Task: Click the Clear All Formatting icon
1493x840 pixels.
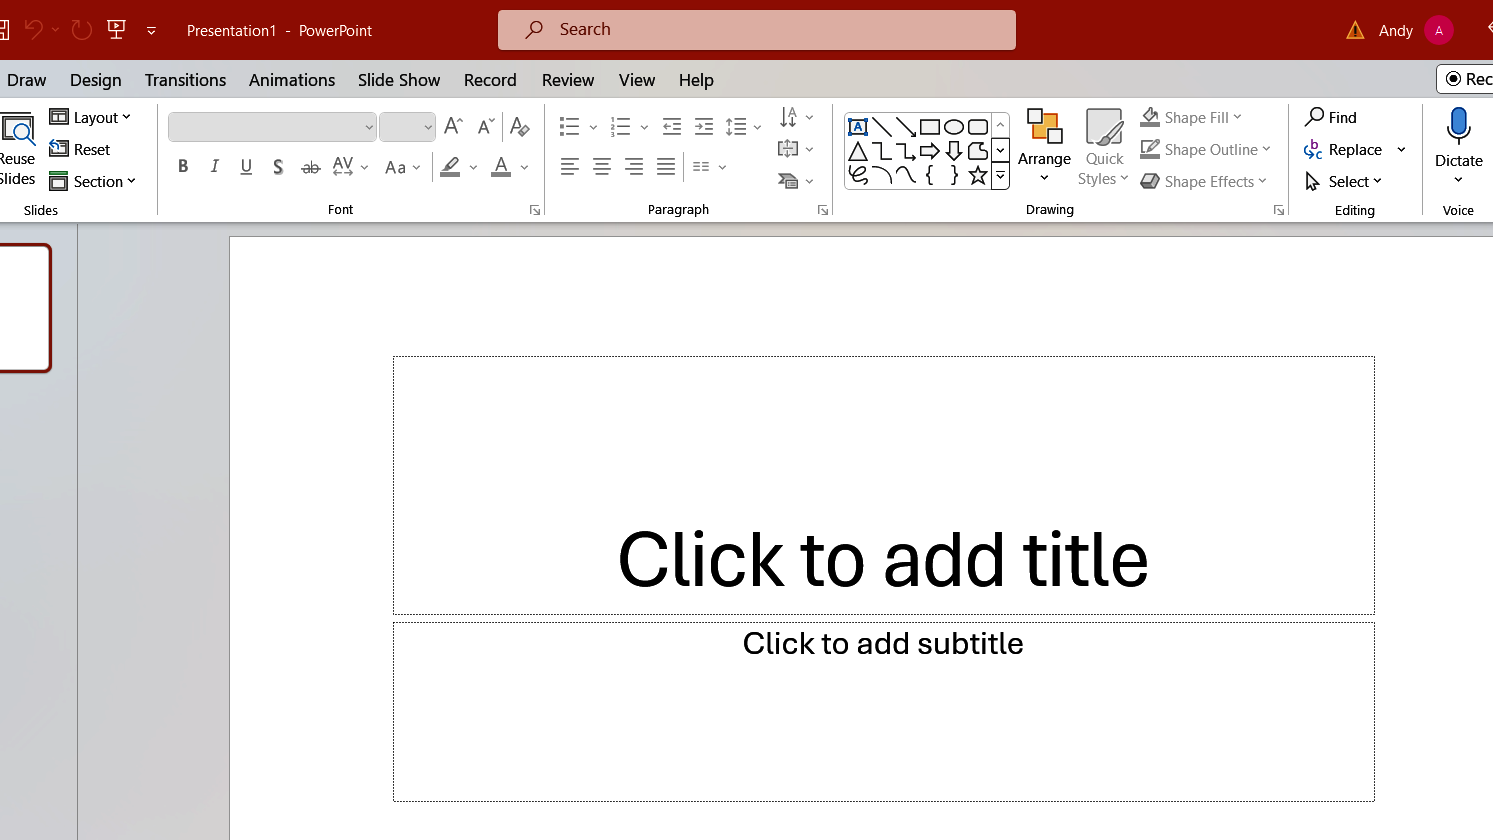Action: (519, 126)
